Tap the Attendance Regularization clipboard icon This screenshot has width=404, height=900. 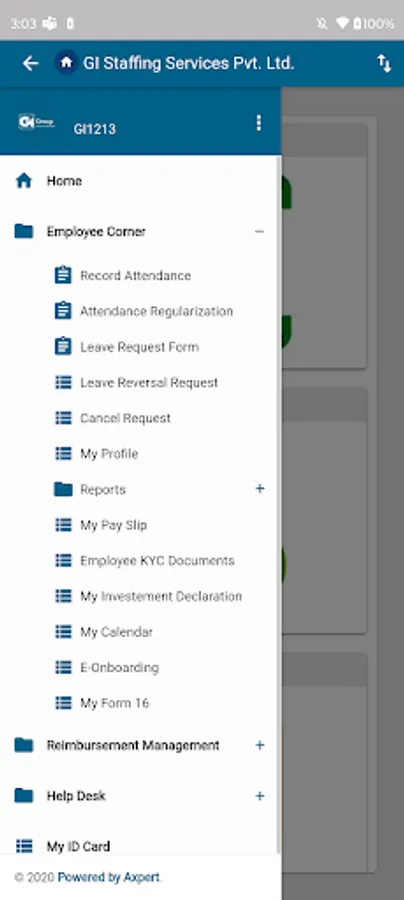(63, 311)
